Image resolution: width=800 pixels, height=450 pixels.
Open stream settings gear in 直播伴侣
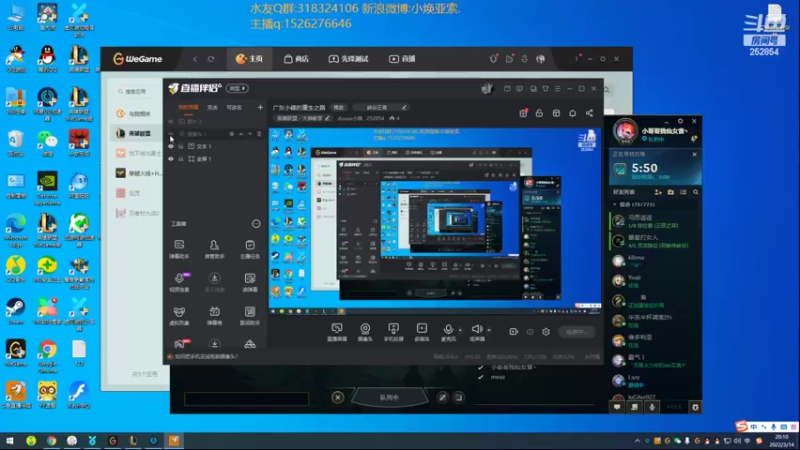(546, 332)
